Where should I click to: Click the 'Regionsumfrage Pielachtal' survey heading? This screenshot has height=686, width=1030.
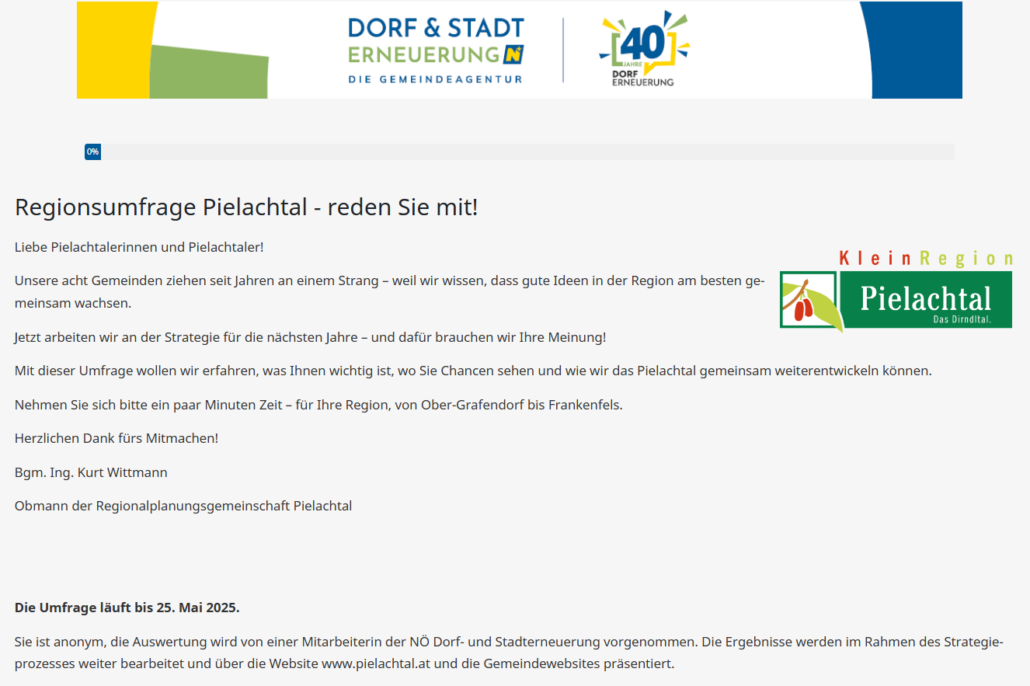pyautogui.click(x=246, y=208)
